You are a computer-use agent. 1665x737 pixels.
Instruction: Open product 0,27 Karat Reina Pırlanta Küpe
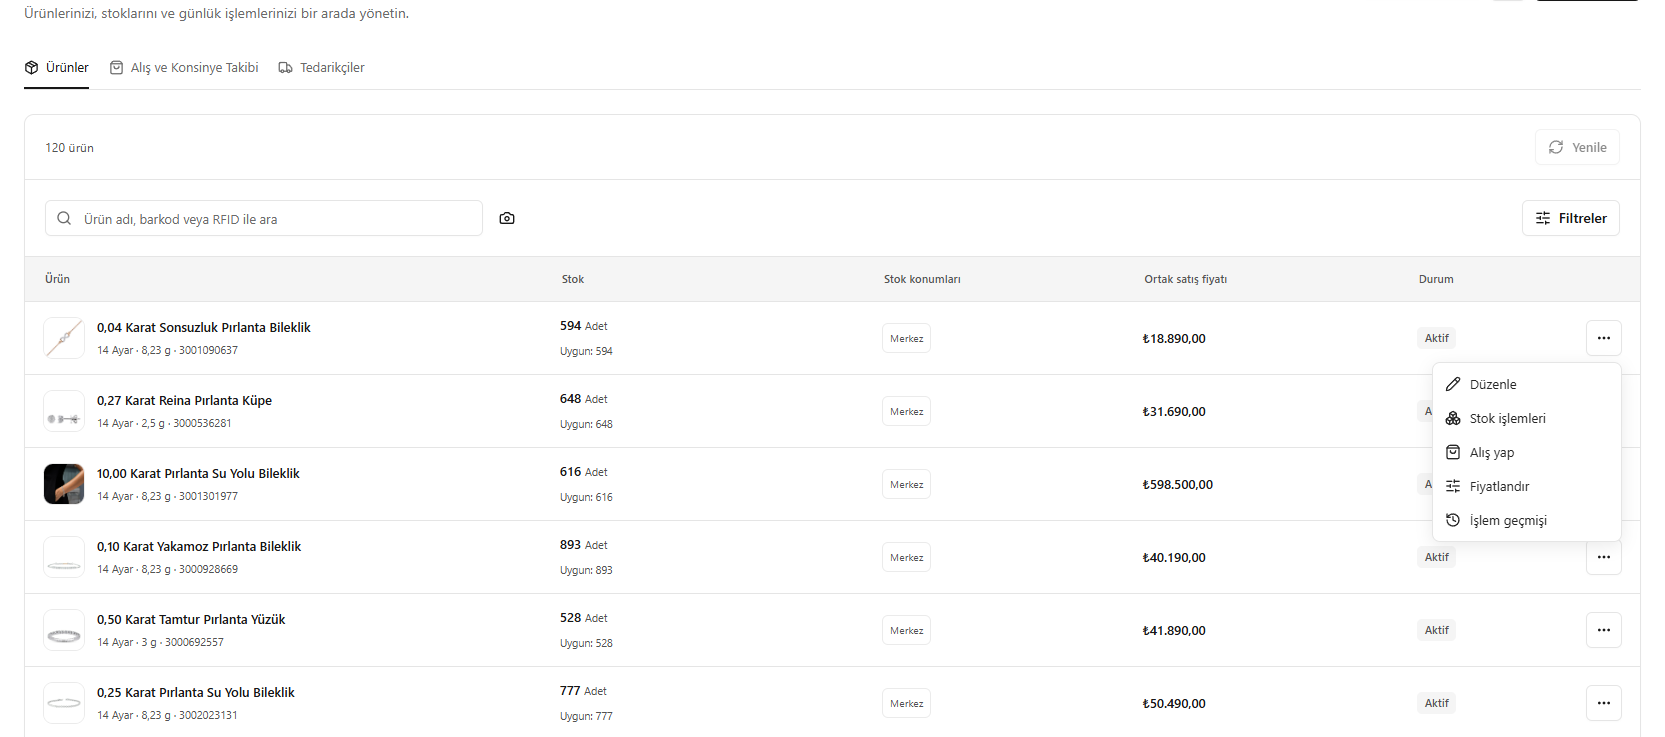(x=184, y=400)
